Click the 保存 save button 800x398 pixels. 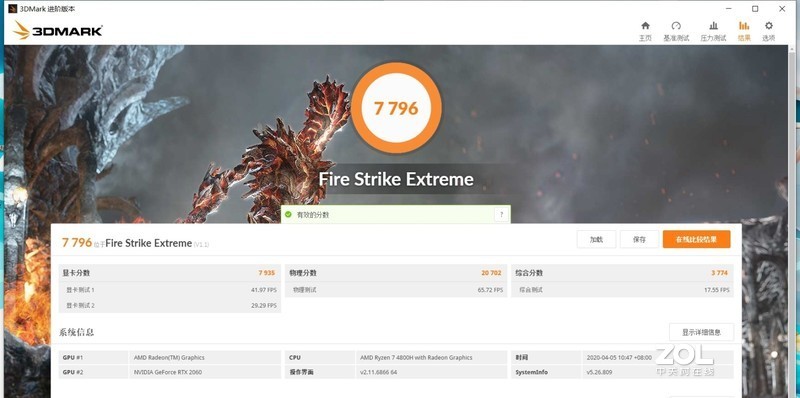[639, 239]
